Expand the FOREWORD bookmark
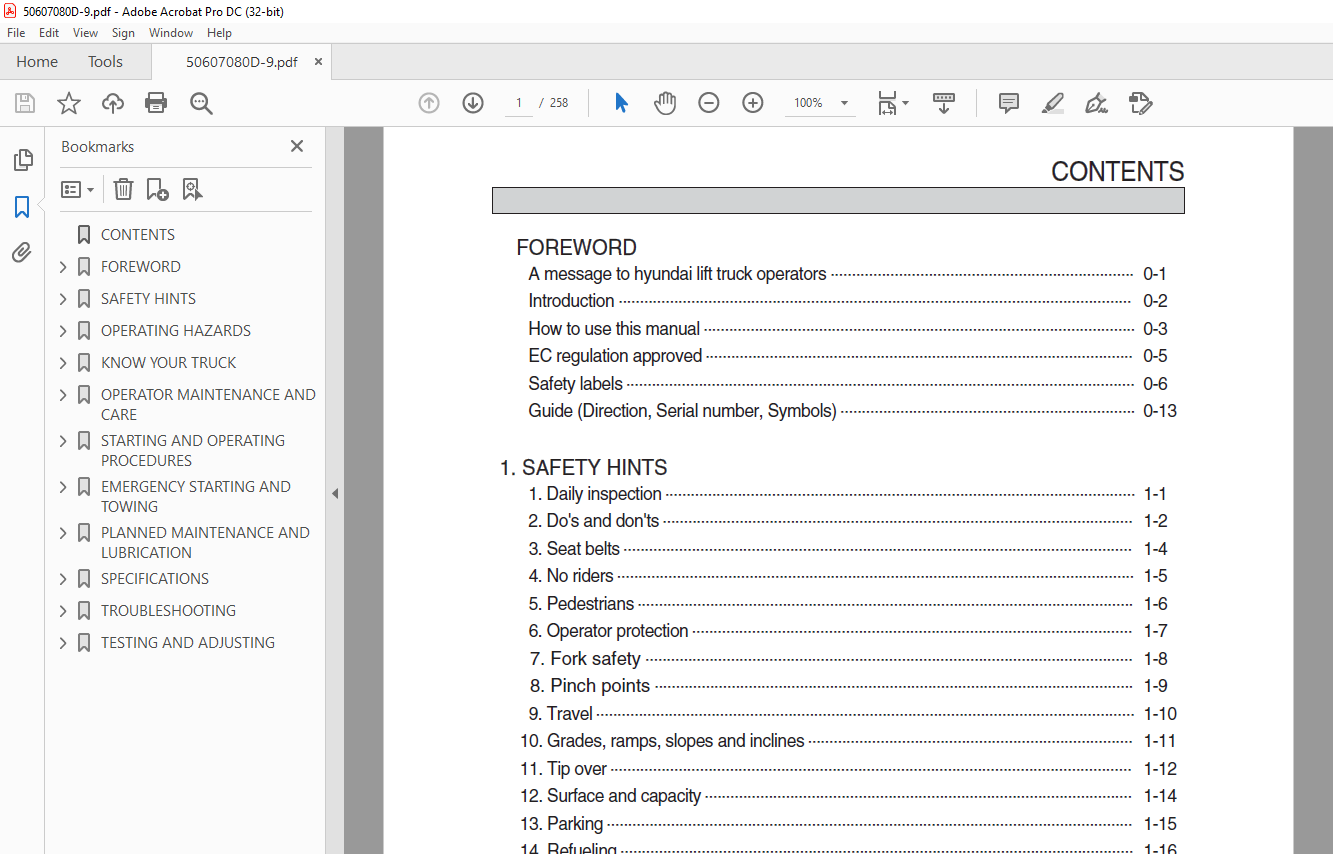Viewport: 1333px width, 854px height. 63,267
